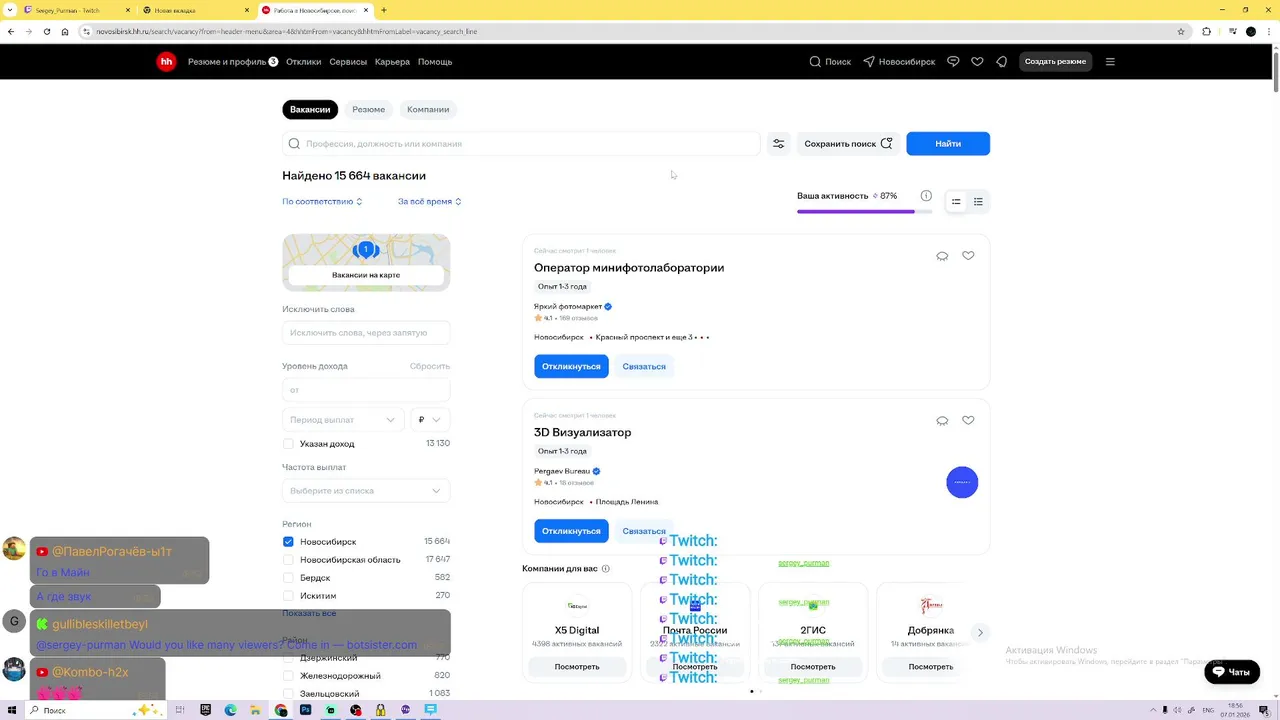This screenshot has width=1280, height=720.
Task: Open advanced search filters icon
Action: [778, 144]
